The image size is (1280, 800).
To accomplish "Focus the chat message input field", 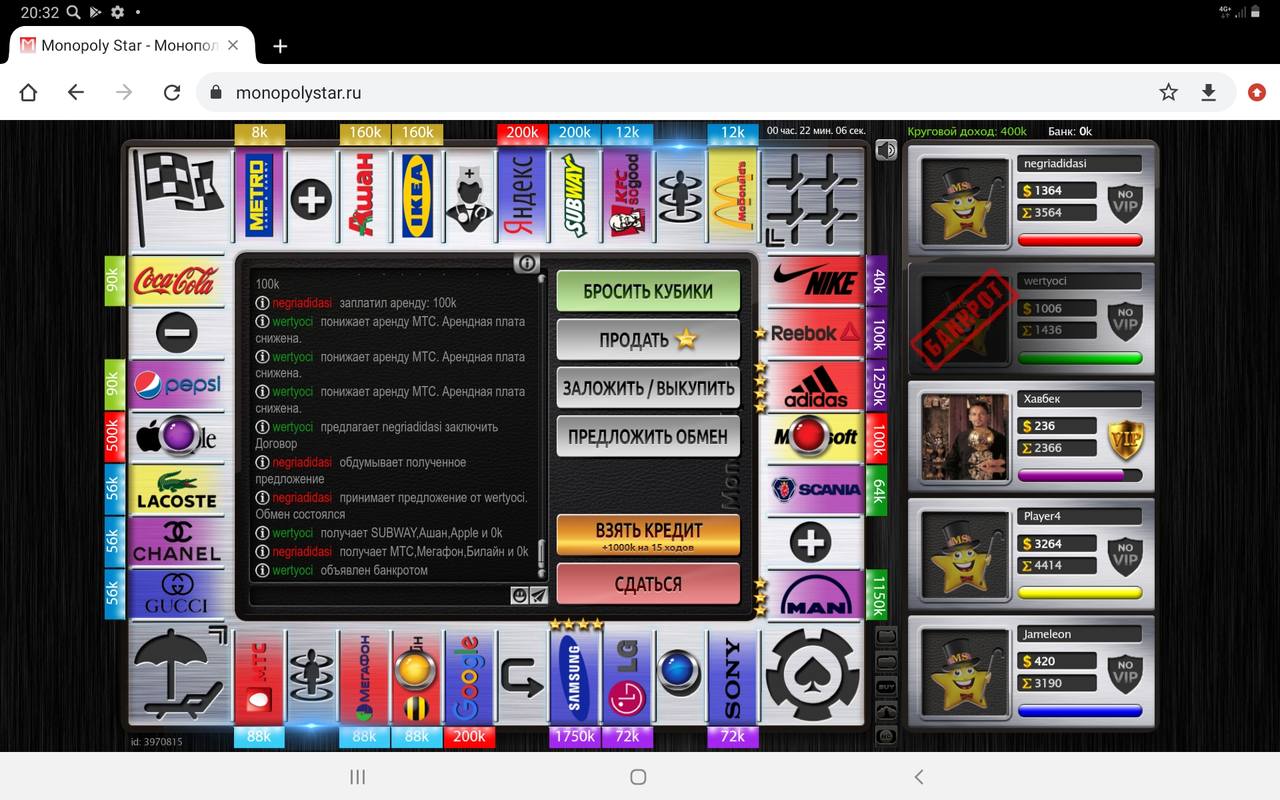I will (378, 596).
